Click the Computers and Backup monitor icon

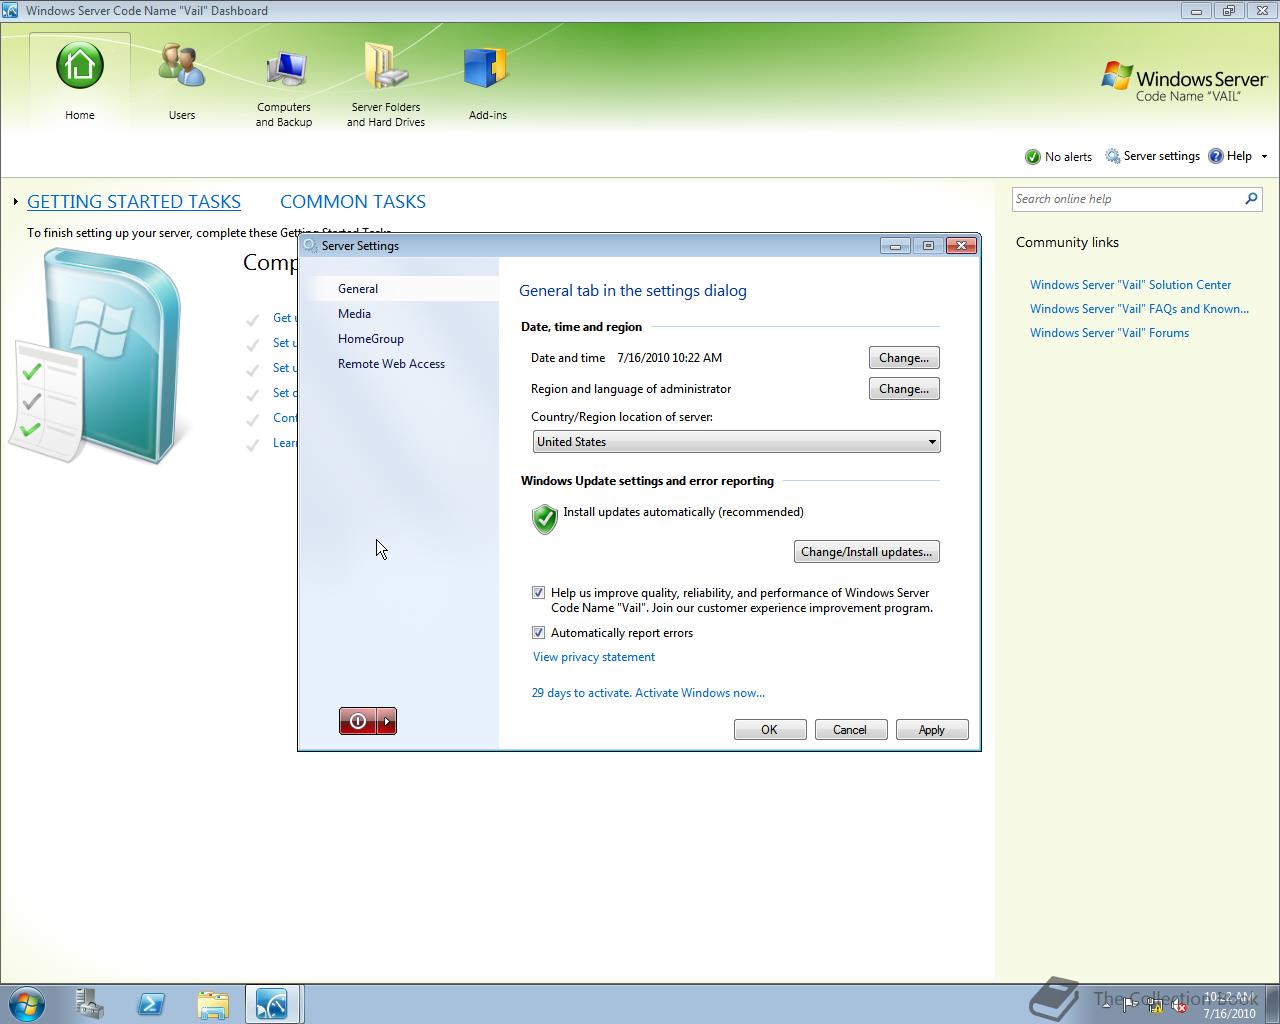tap(285, 68)
